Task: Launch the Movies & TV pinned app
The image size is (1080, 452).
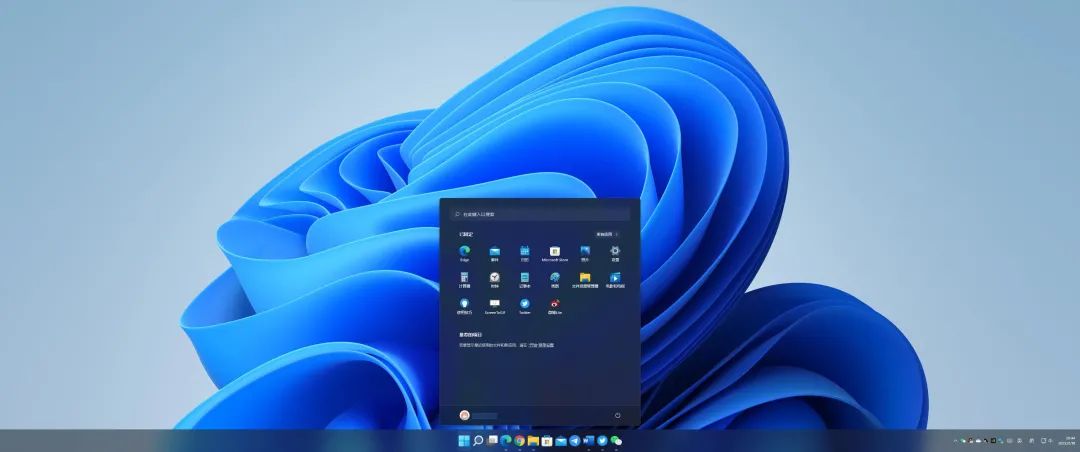Action: [615, 280]
